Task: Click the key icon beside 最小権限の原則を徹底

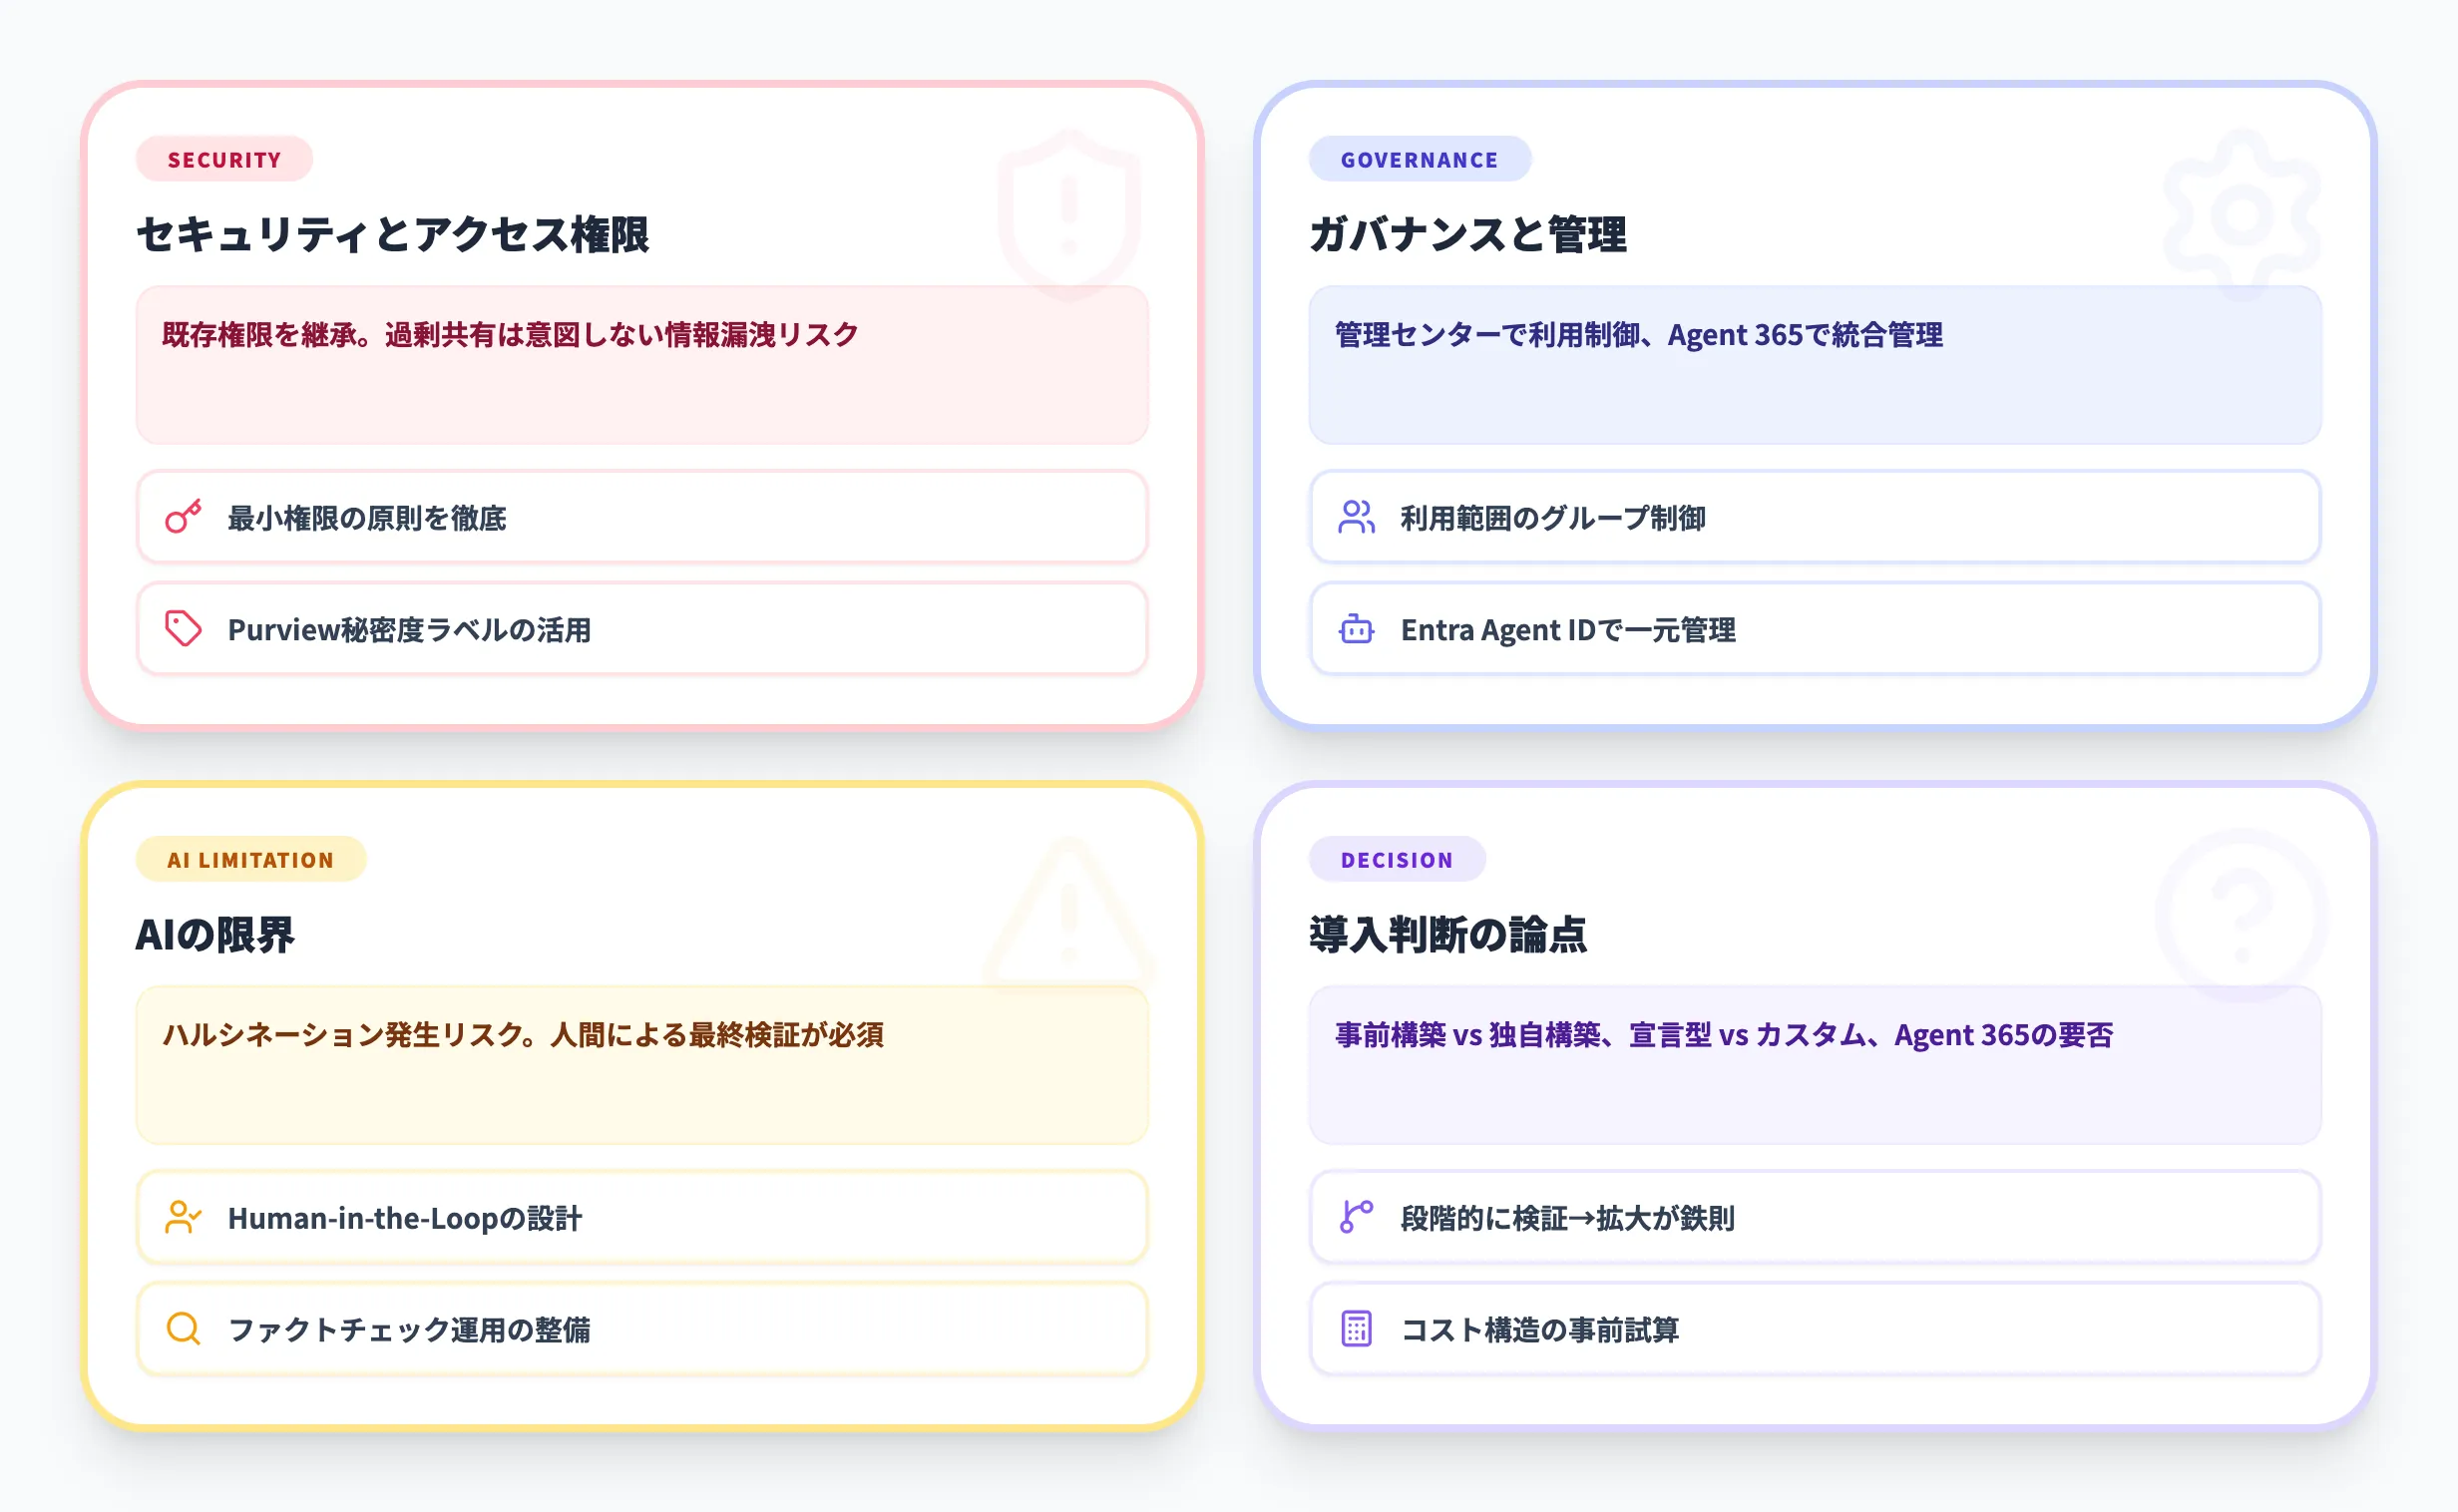Action: click(183, 517)
